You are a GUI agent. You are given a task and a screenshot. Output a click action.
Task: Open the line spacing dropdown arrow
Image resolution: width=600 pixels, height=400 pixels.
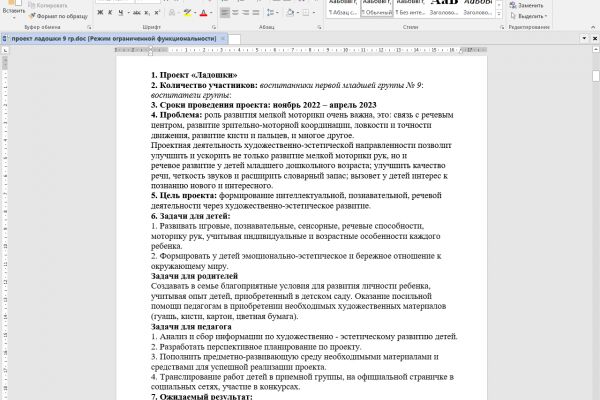click(x=277, y=13)
